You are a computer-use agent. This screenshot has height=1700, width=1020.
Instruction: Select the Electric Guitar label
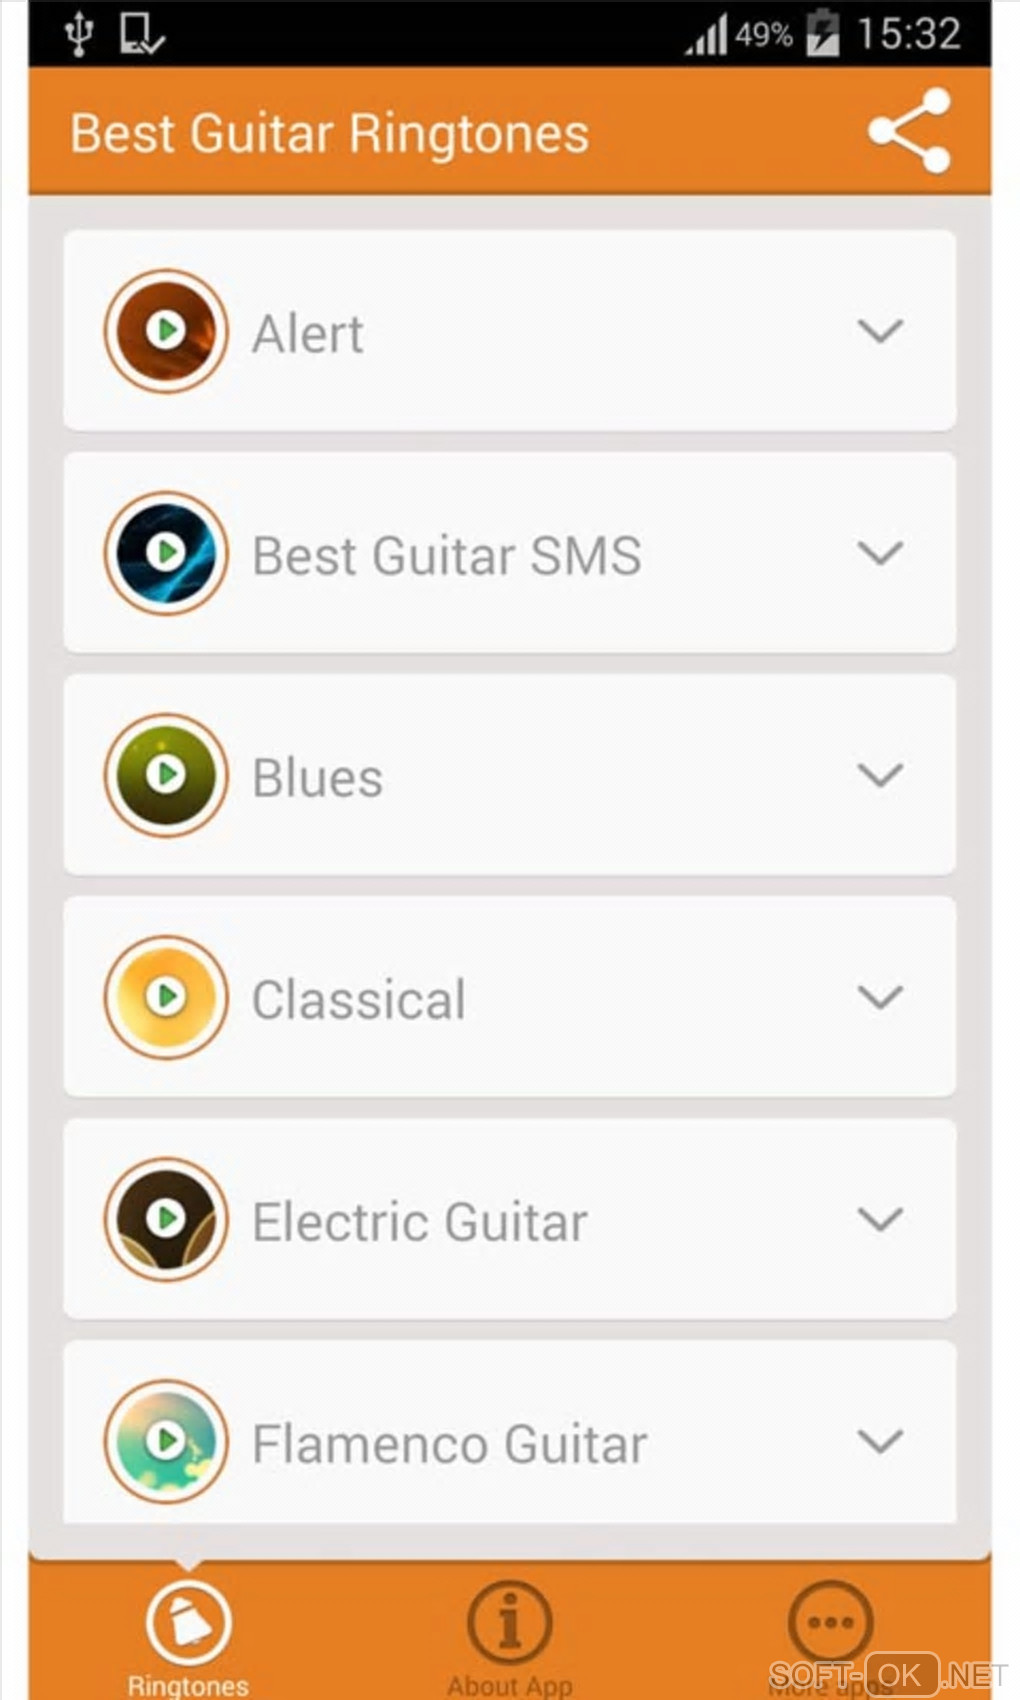(420, 1221)
